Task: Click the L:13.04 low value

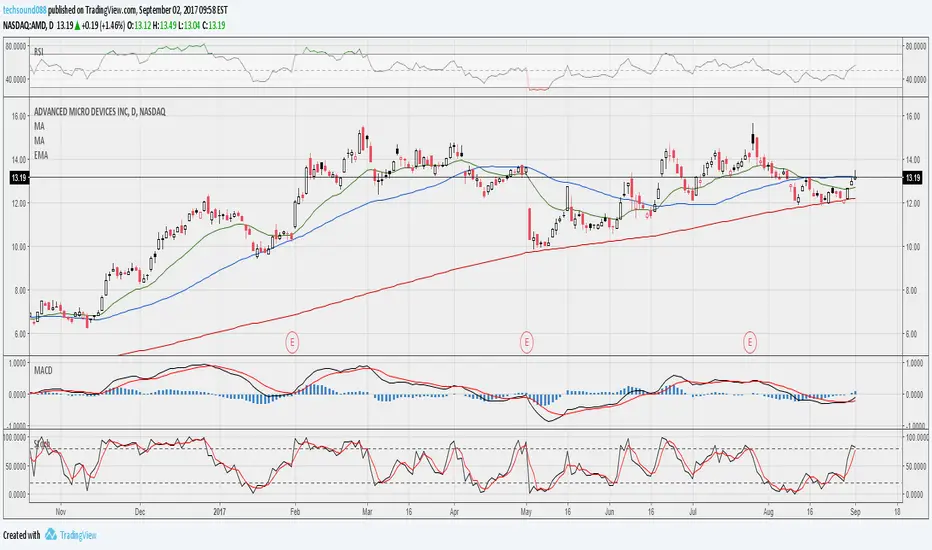Action: tap(189, 26)
